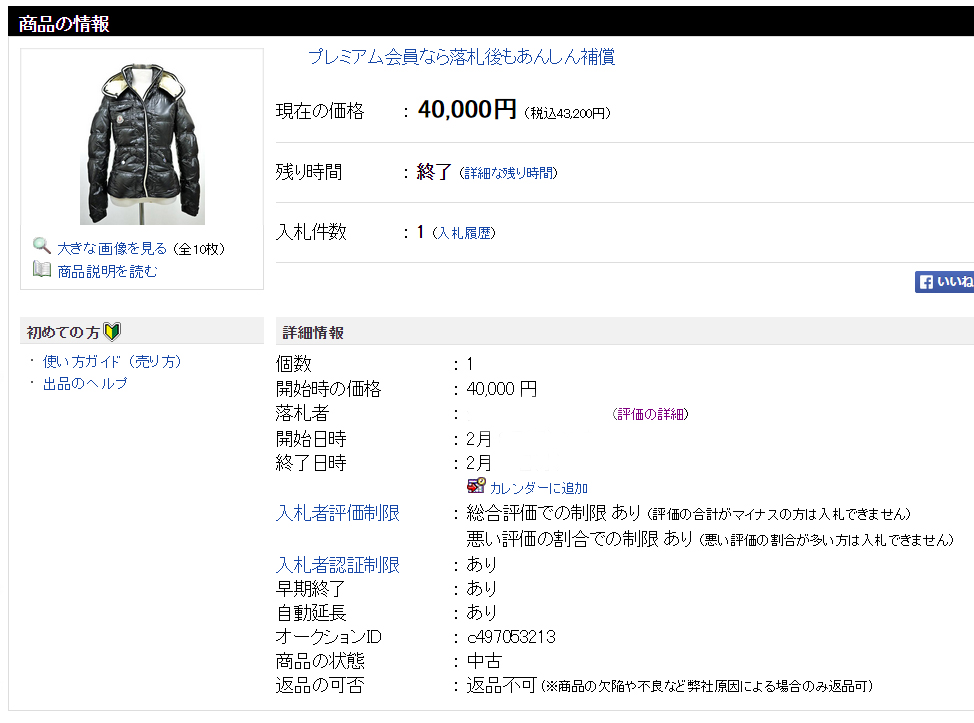Click the starting price 40,000 円 value

[x=501, y=389]
